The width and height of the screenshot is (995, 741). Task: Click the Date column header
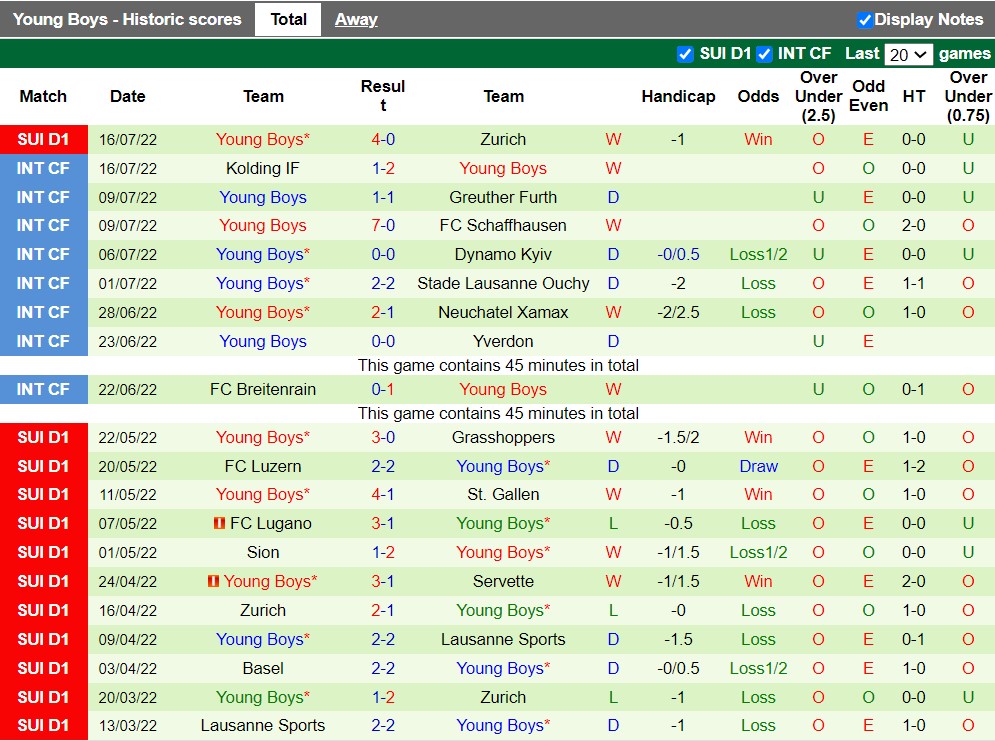point(127,96)
